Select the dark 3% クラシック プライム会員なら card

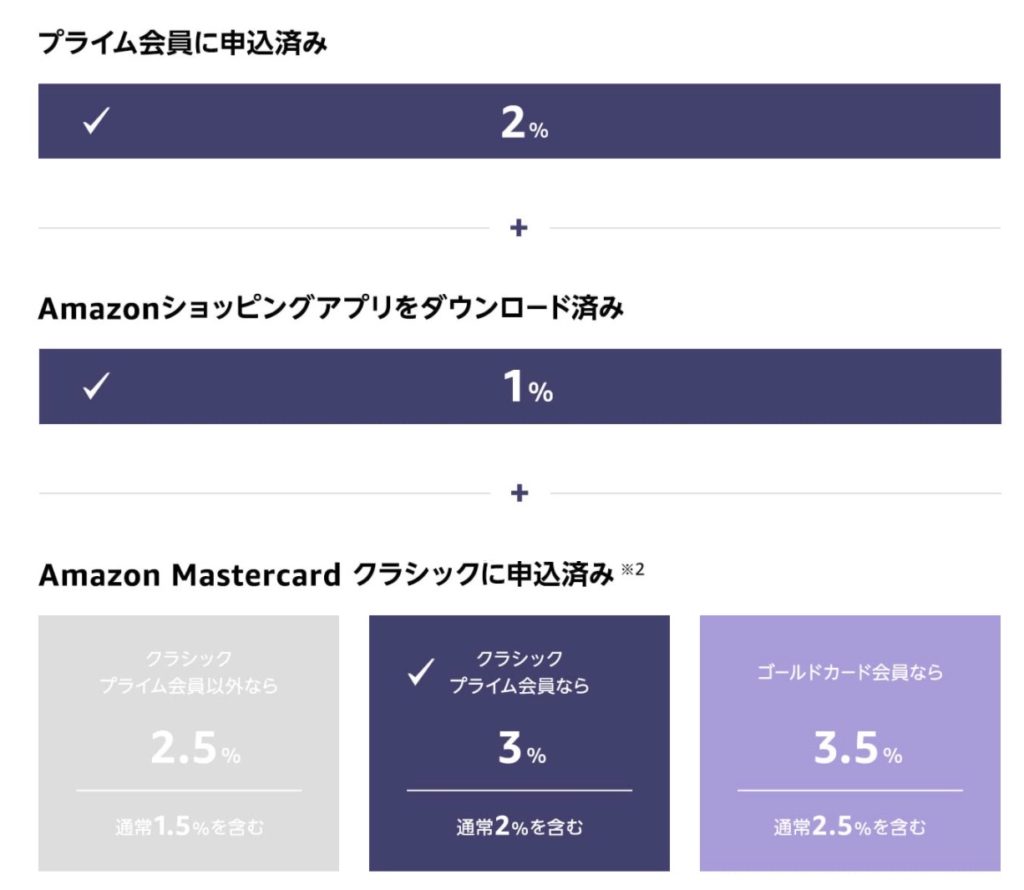click(x=519, y=743)
